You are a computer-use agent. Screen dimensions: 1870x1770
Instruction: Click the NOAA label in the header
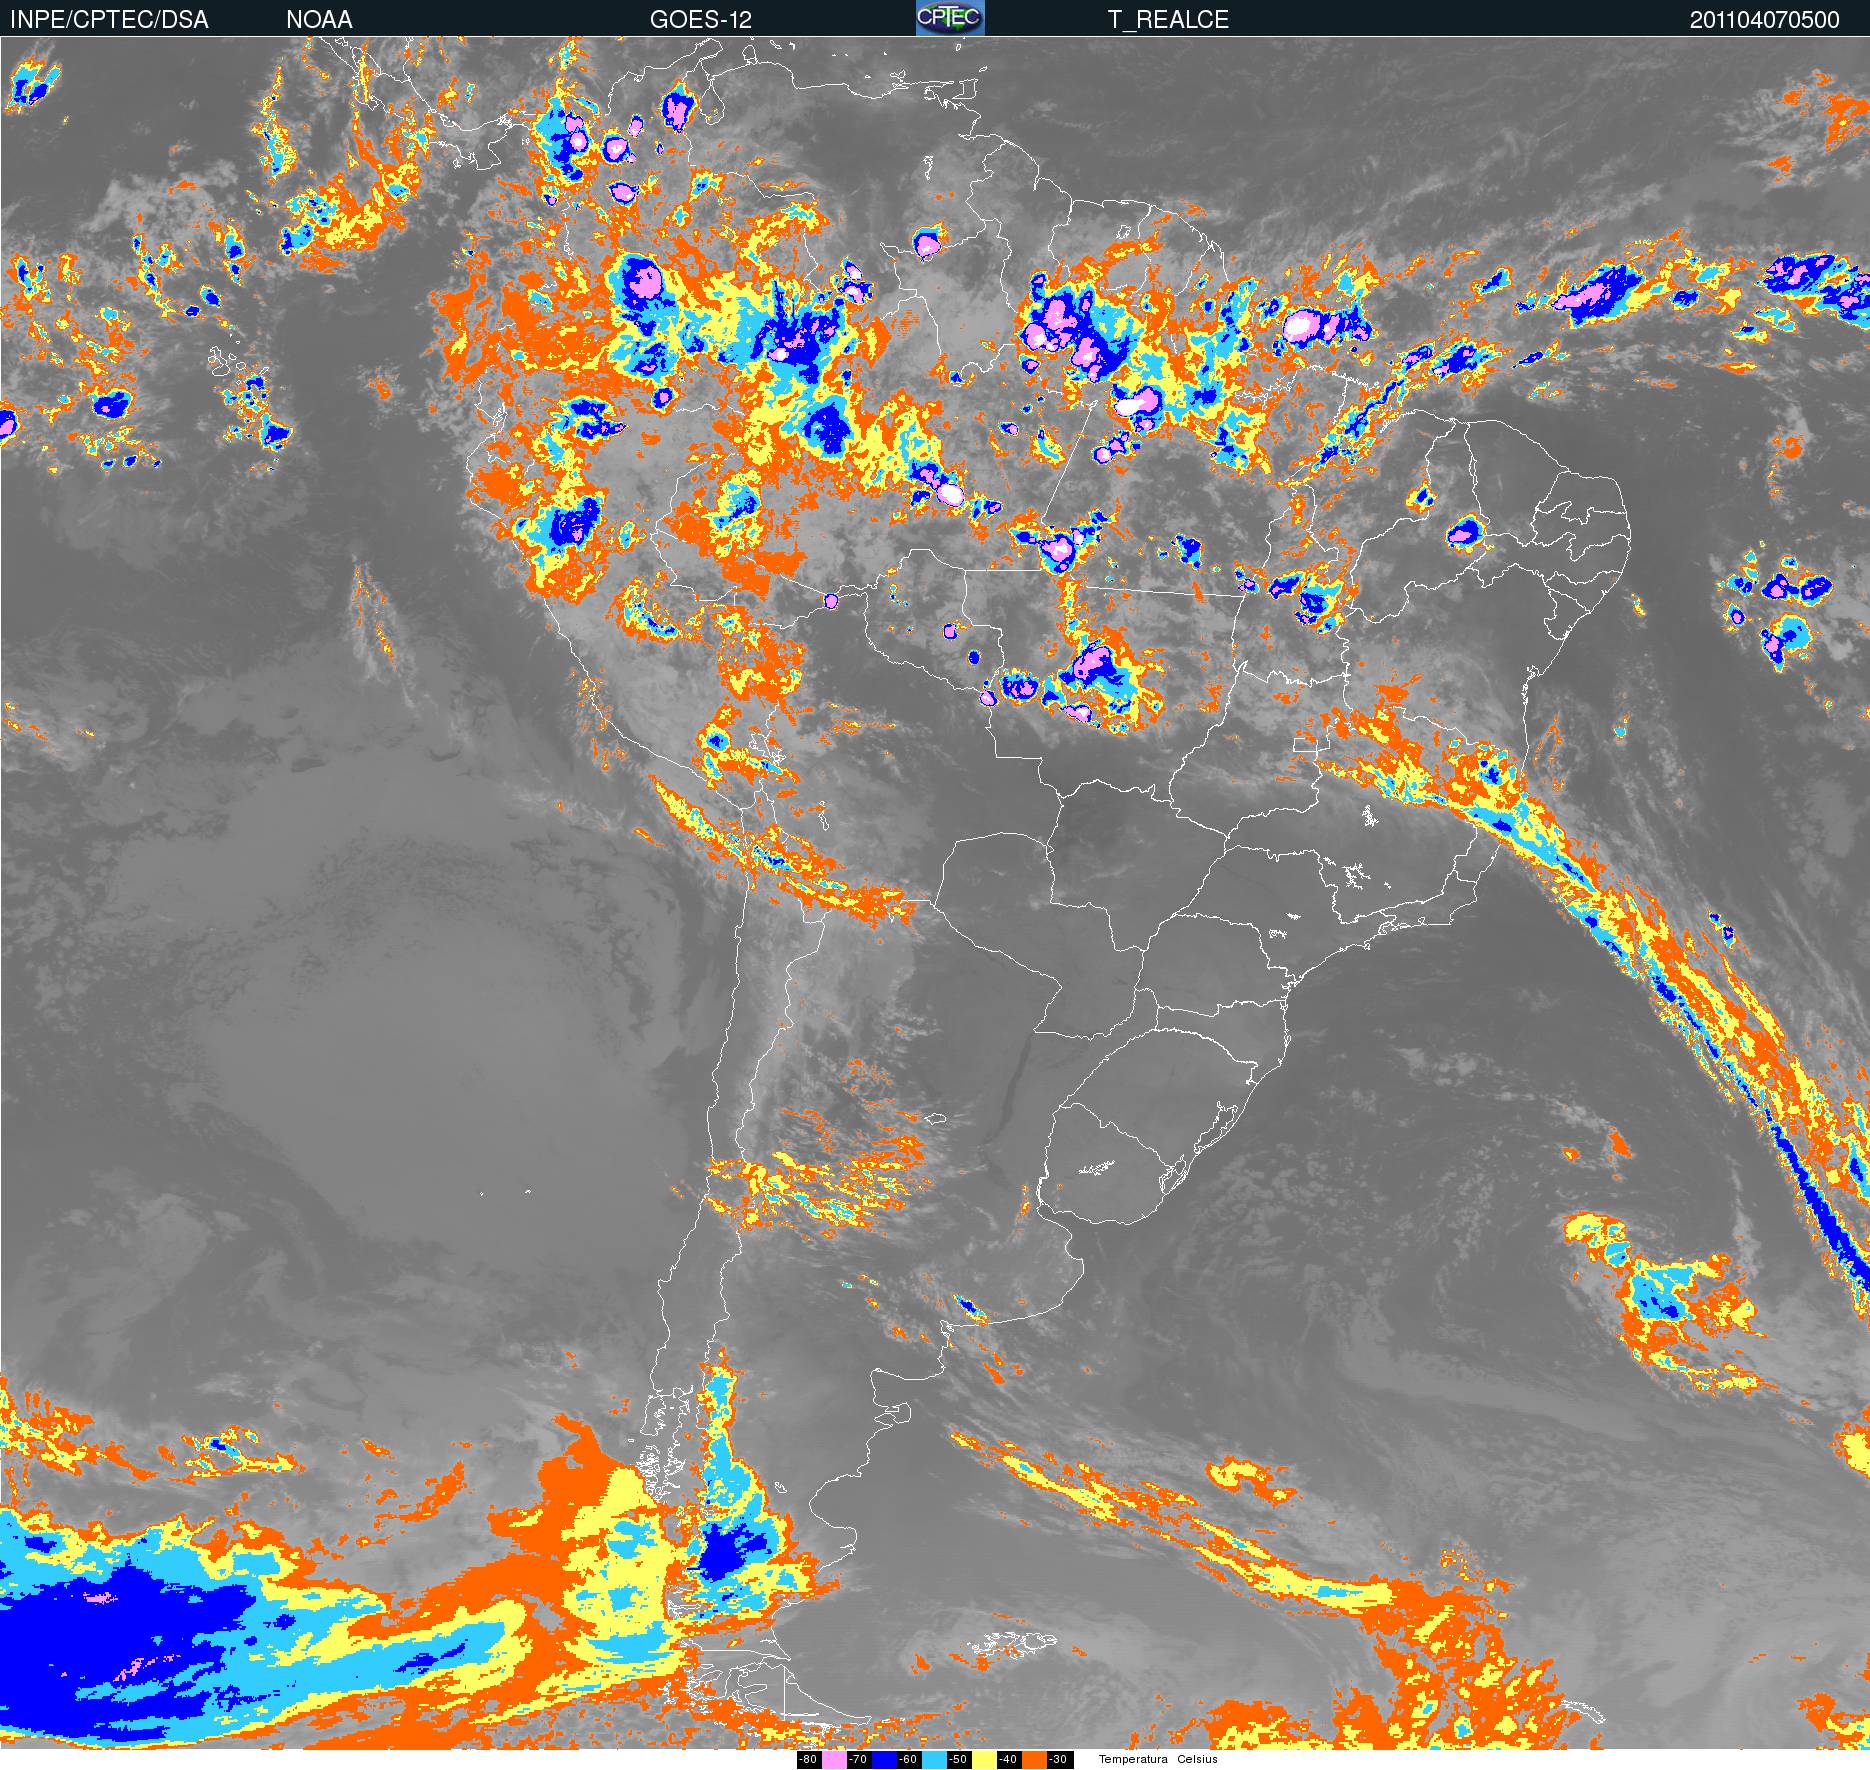[319, 19]
